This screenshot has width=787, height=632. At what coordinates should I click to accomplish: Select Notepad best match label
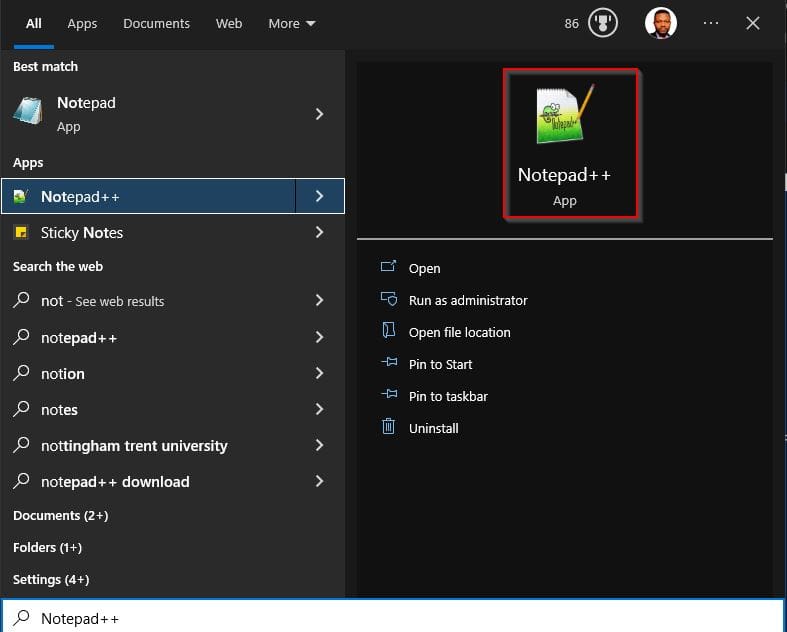[x=86, y=103]
